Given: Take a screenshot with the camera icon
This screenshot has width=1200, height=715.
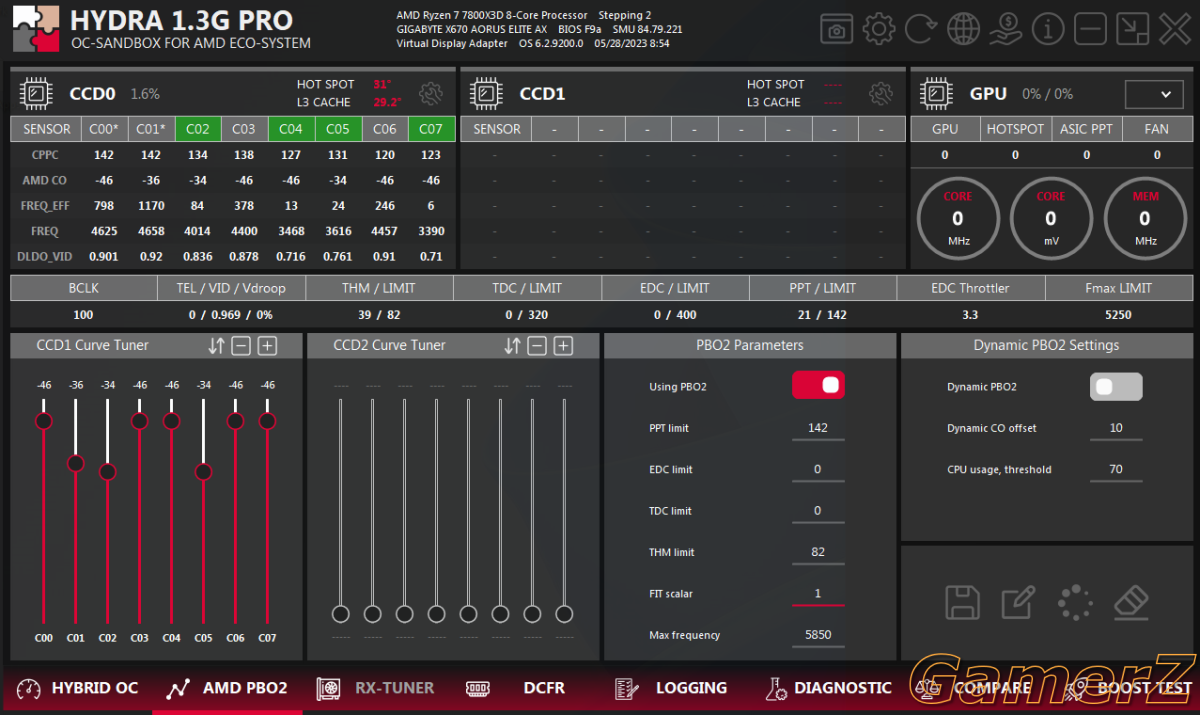Looking at the screenshot, I should (836, 29).
